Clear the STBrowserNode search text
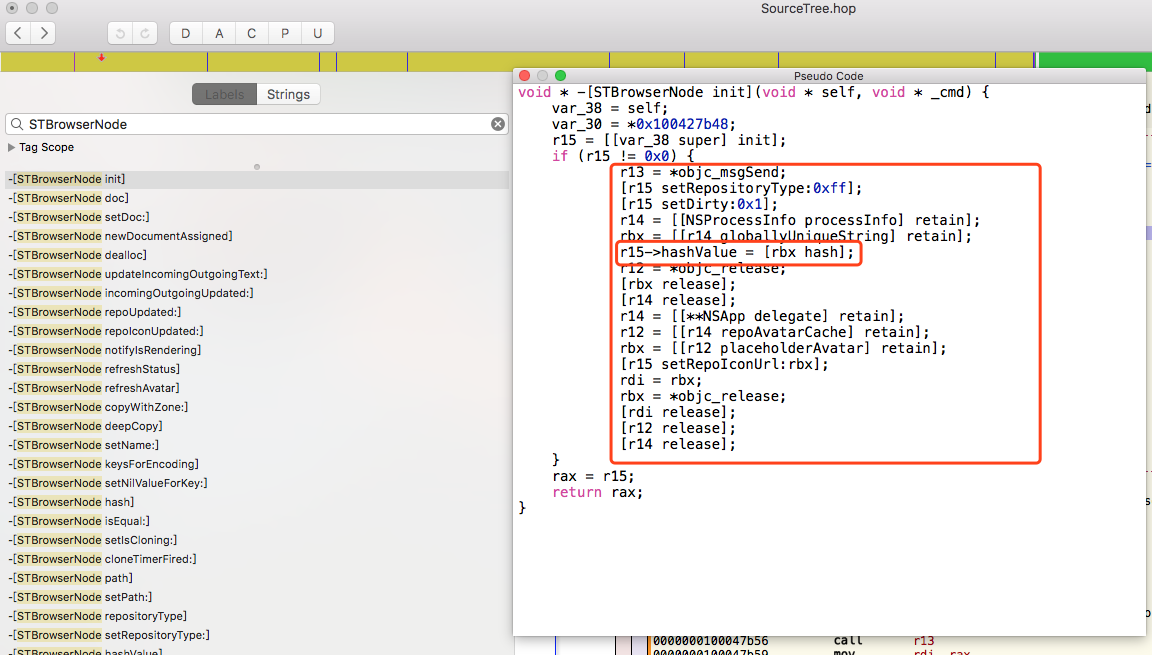The image size is (1152, 655). [497, 124]
